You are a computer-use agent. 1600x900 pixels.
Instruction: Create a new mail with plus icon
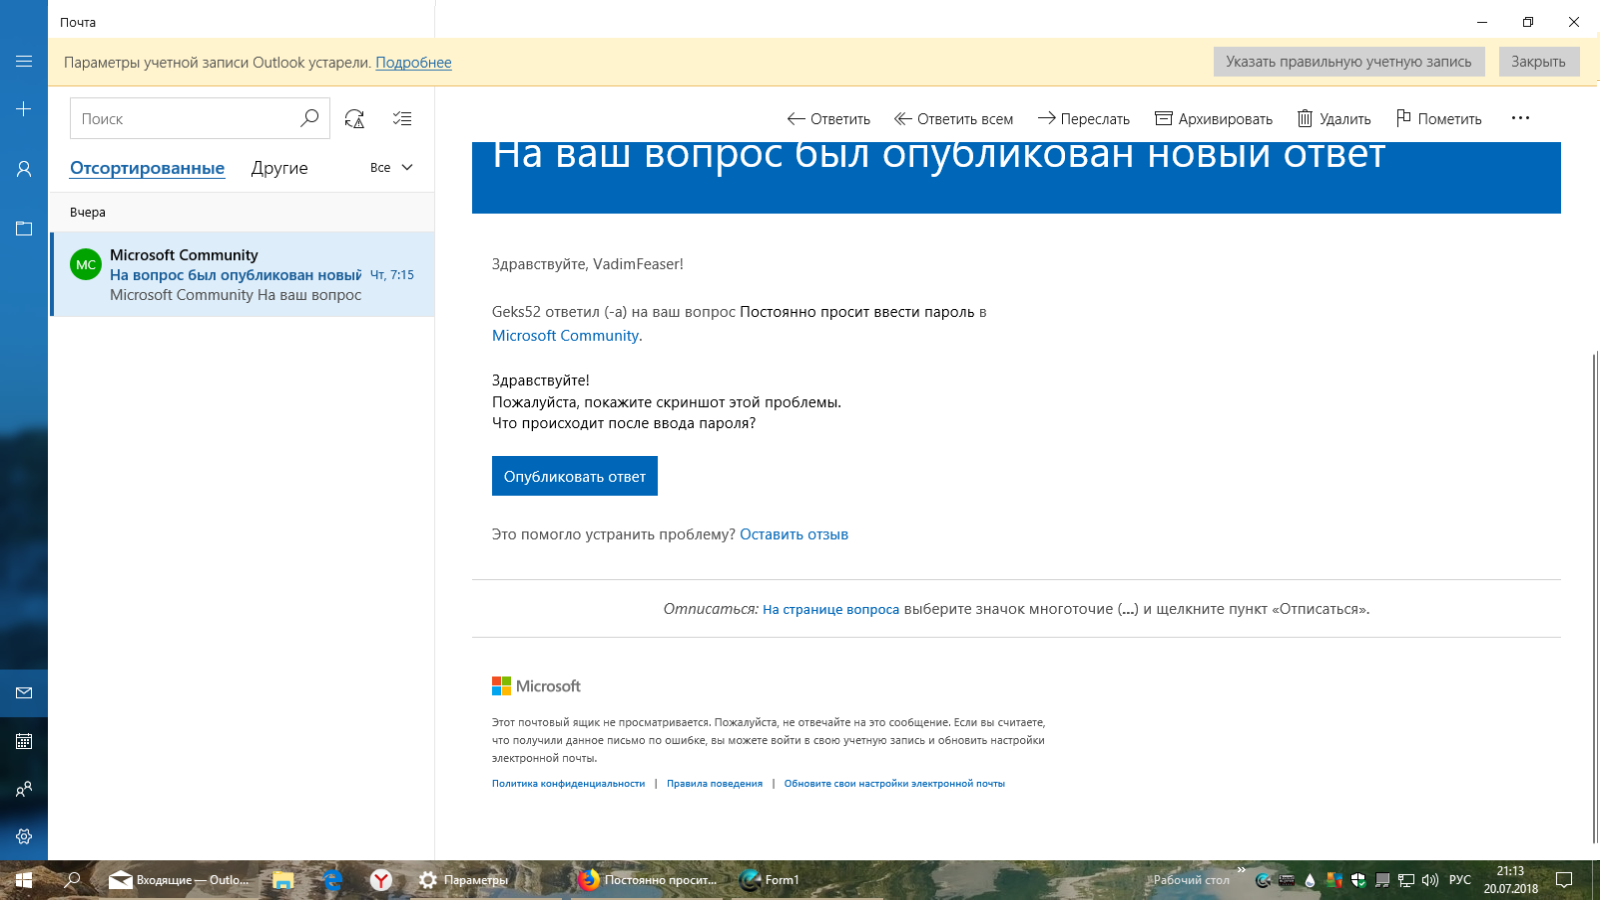click(24, 109)
